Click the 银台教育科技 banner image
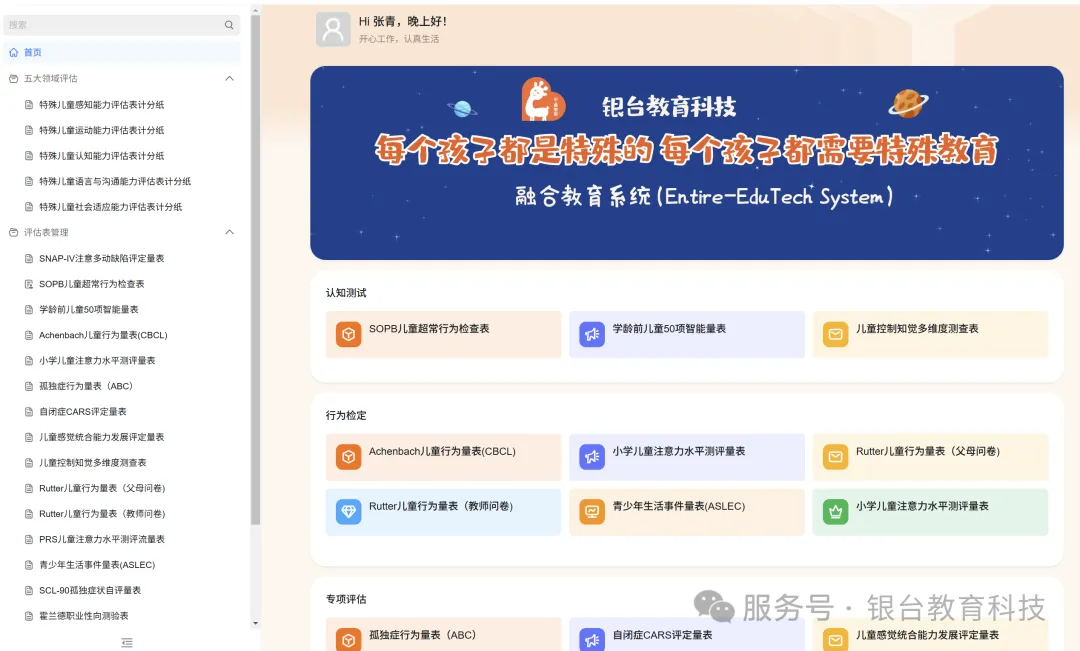Viewport: 1080px width, 651px height. click(687, 163)
